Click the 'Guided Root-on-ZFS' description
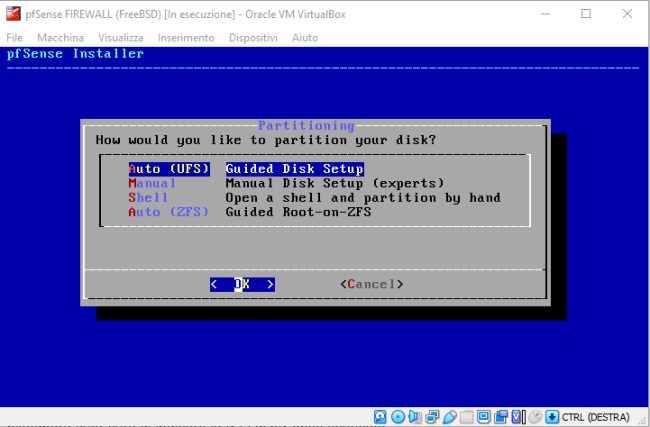The height and width of the screenshot is (427, 650). click(x=298, y=212)
